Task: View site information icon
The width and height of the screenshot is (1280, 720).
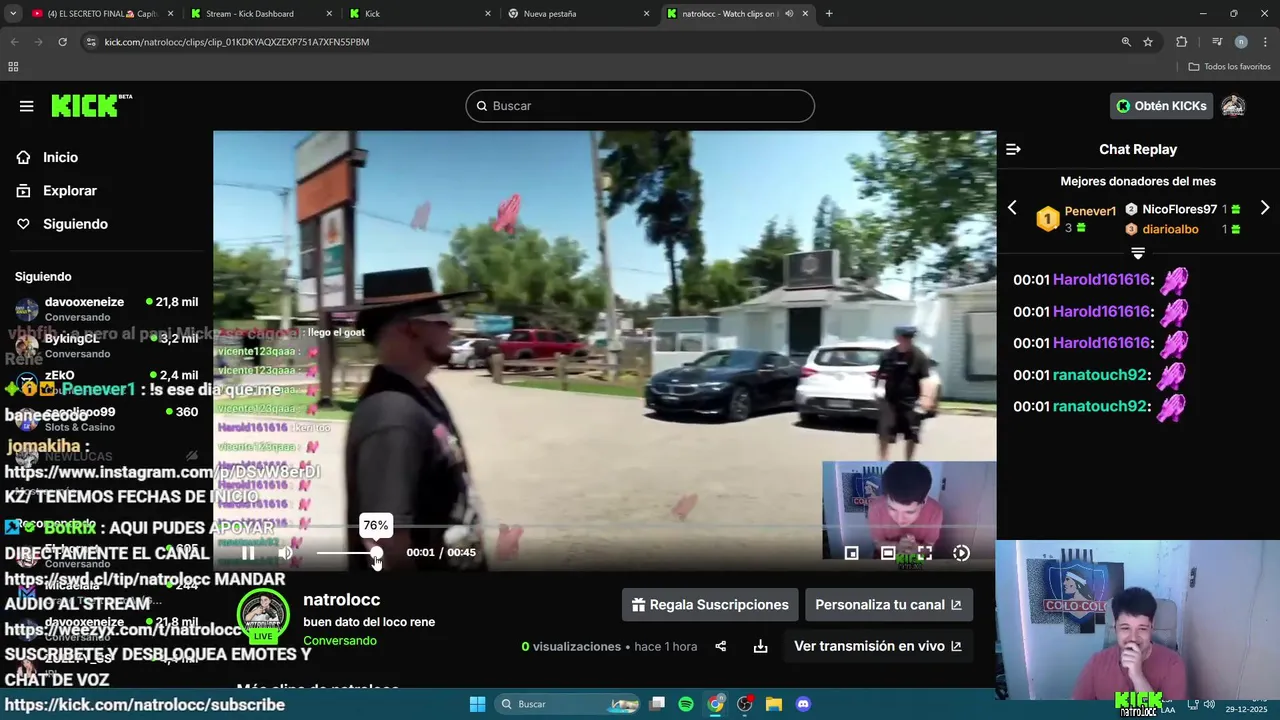Action: tap(91, 42)
